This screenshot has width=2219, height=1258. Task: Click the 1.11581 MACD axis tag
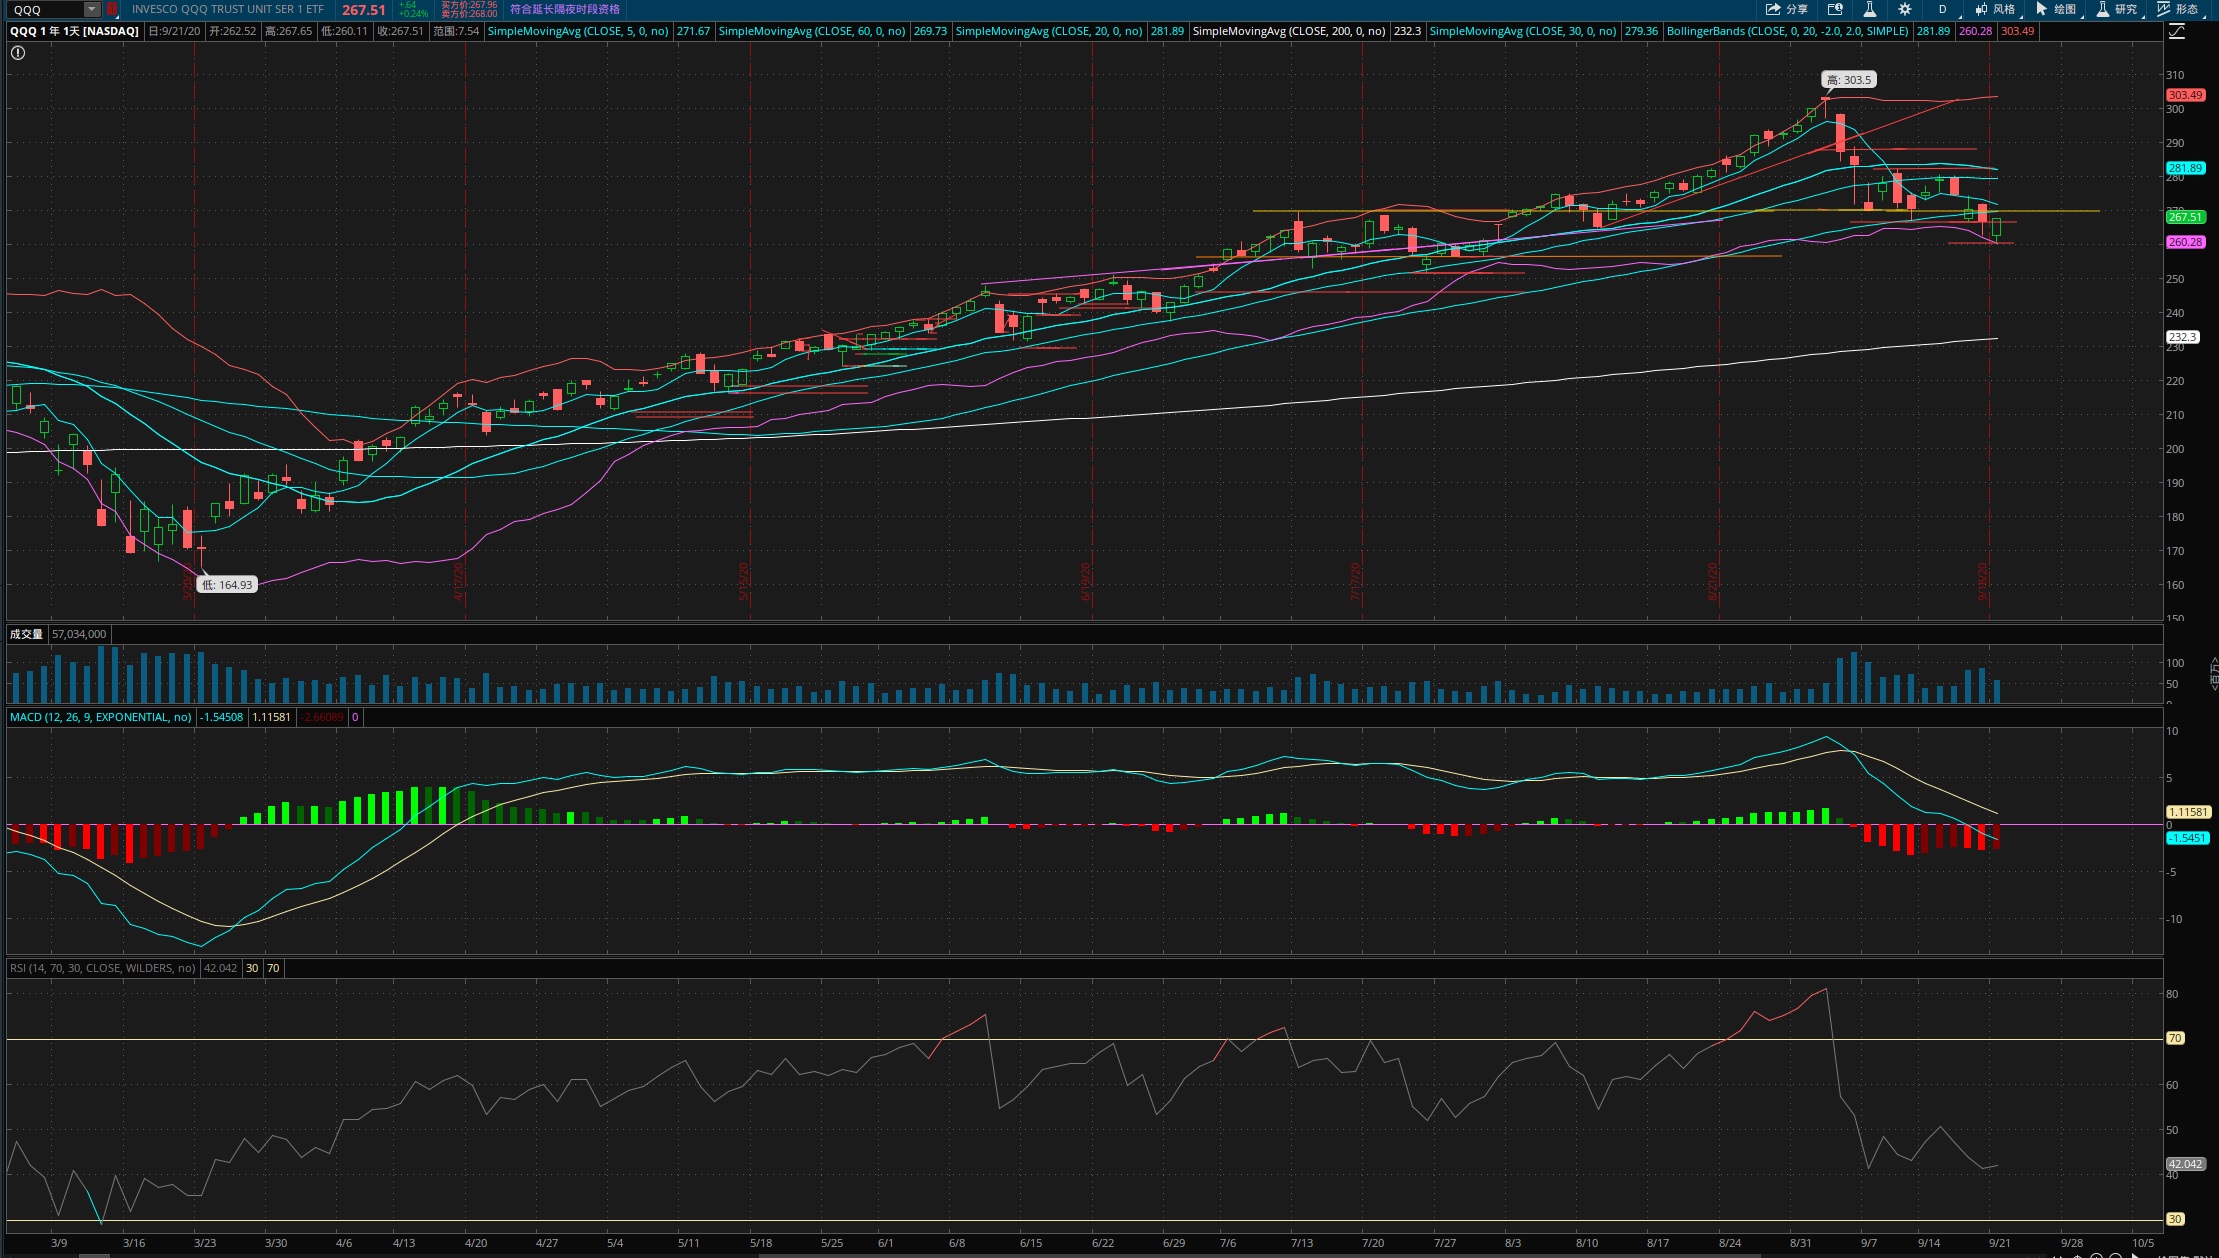[x=2188, y=812]
